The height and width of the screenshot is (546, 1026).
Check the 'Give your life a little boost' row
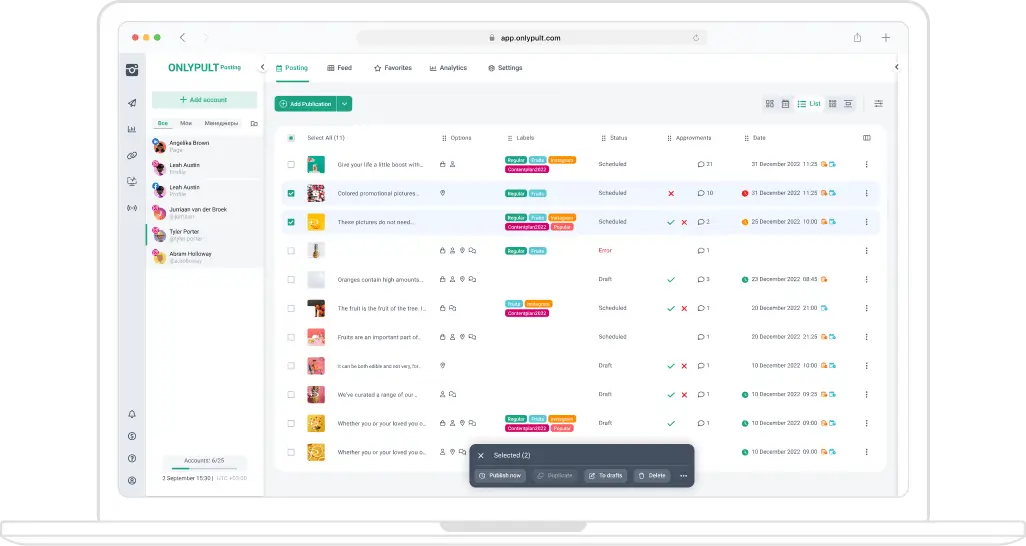(291, 164)
